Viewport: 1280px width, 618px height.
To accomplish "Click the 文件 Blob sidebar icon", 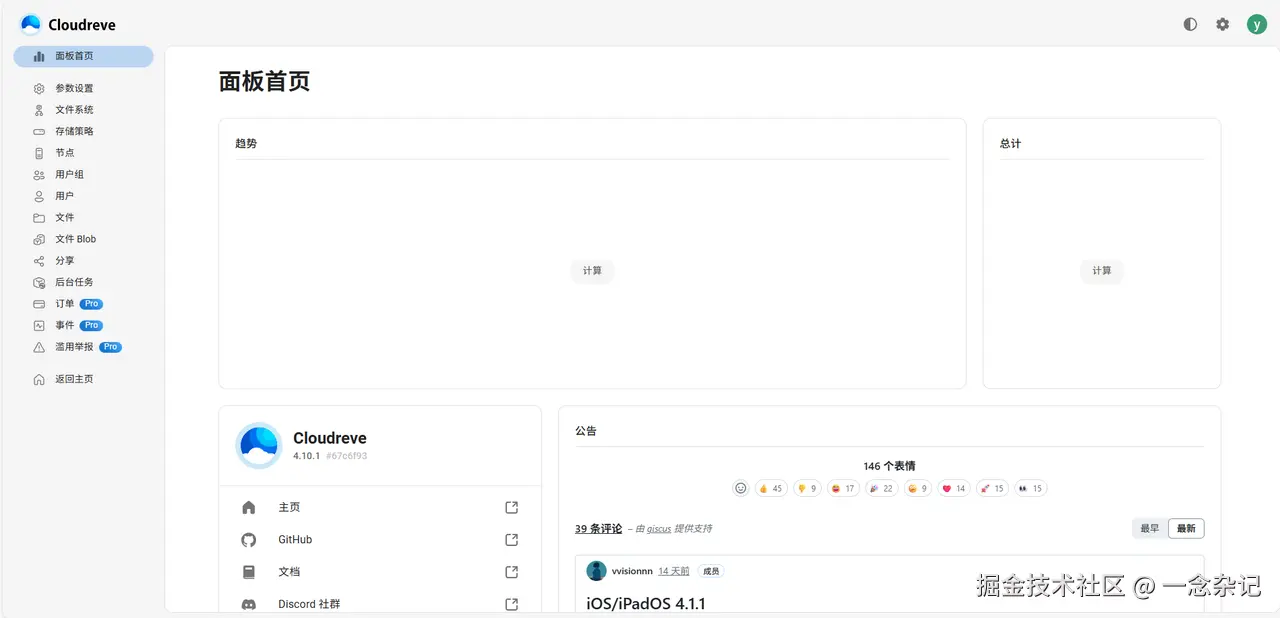I will (39, 239).
